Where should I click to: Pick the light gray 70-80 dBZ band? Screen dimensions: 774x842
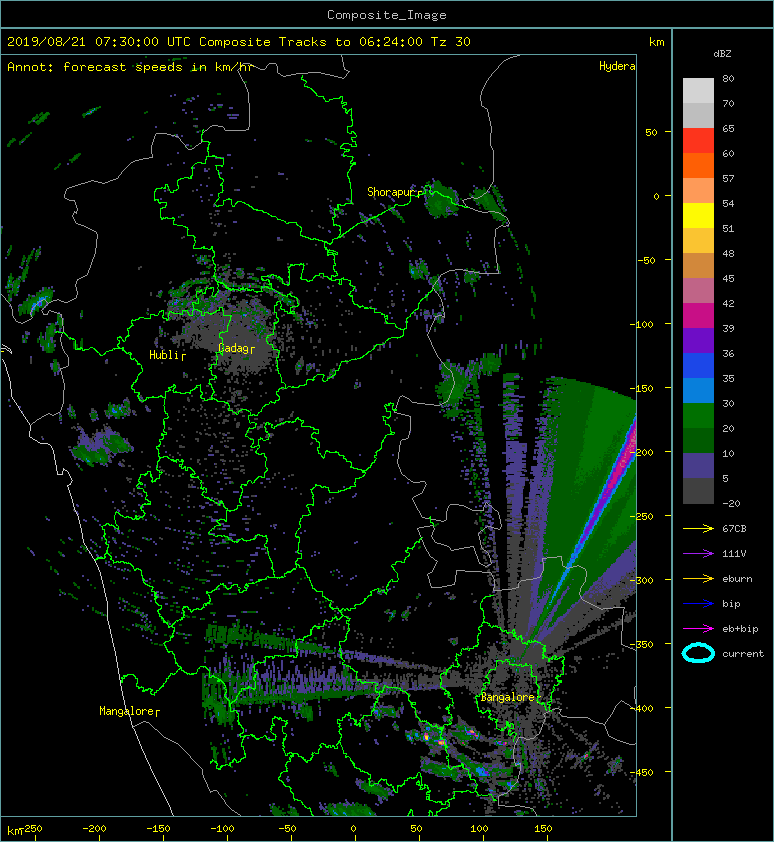point(698,91)
